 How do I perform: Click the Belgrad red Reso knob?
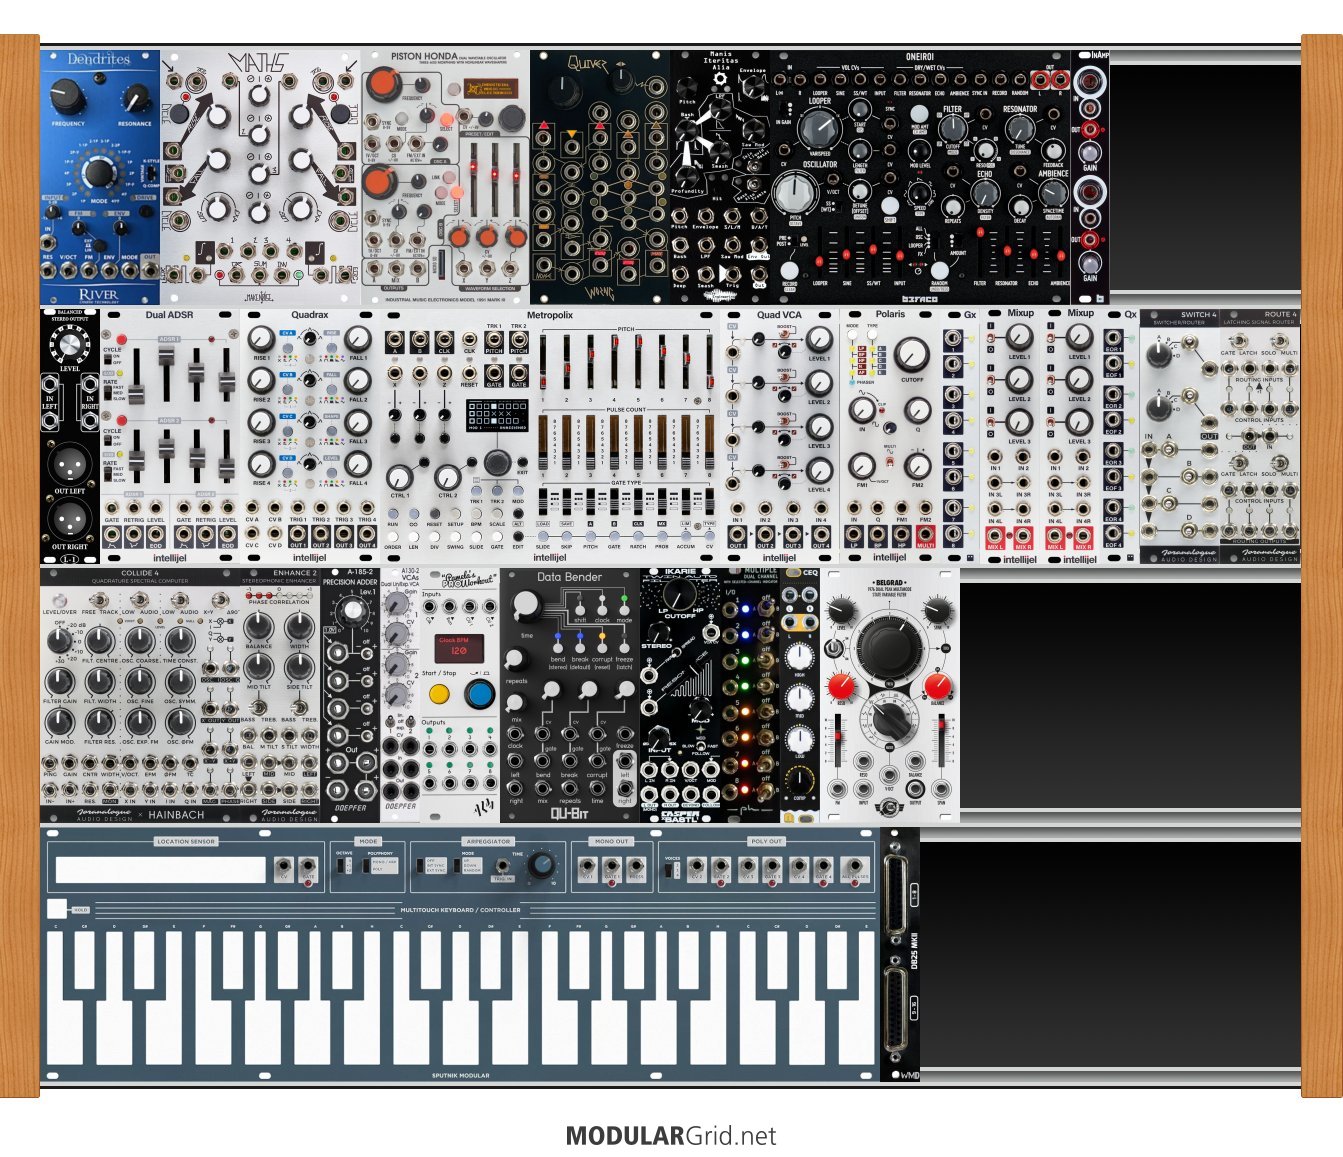tap(841, 686)
